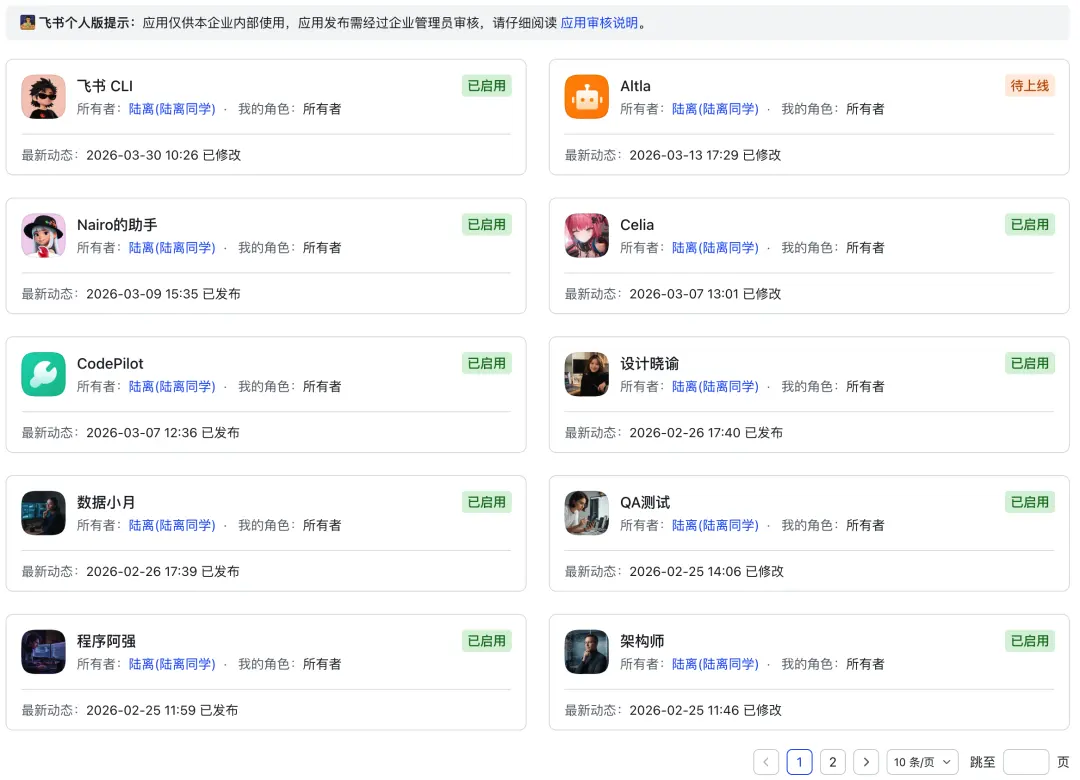The height and width of the screenshot is (780, 1080).
Task: Open the 数据小月 app title
Action: [x=106, y=502]
